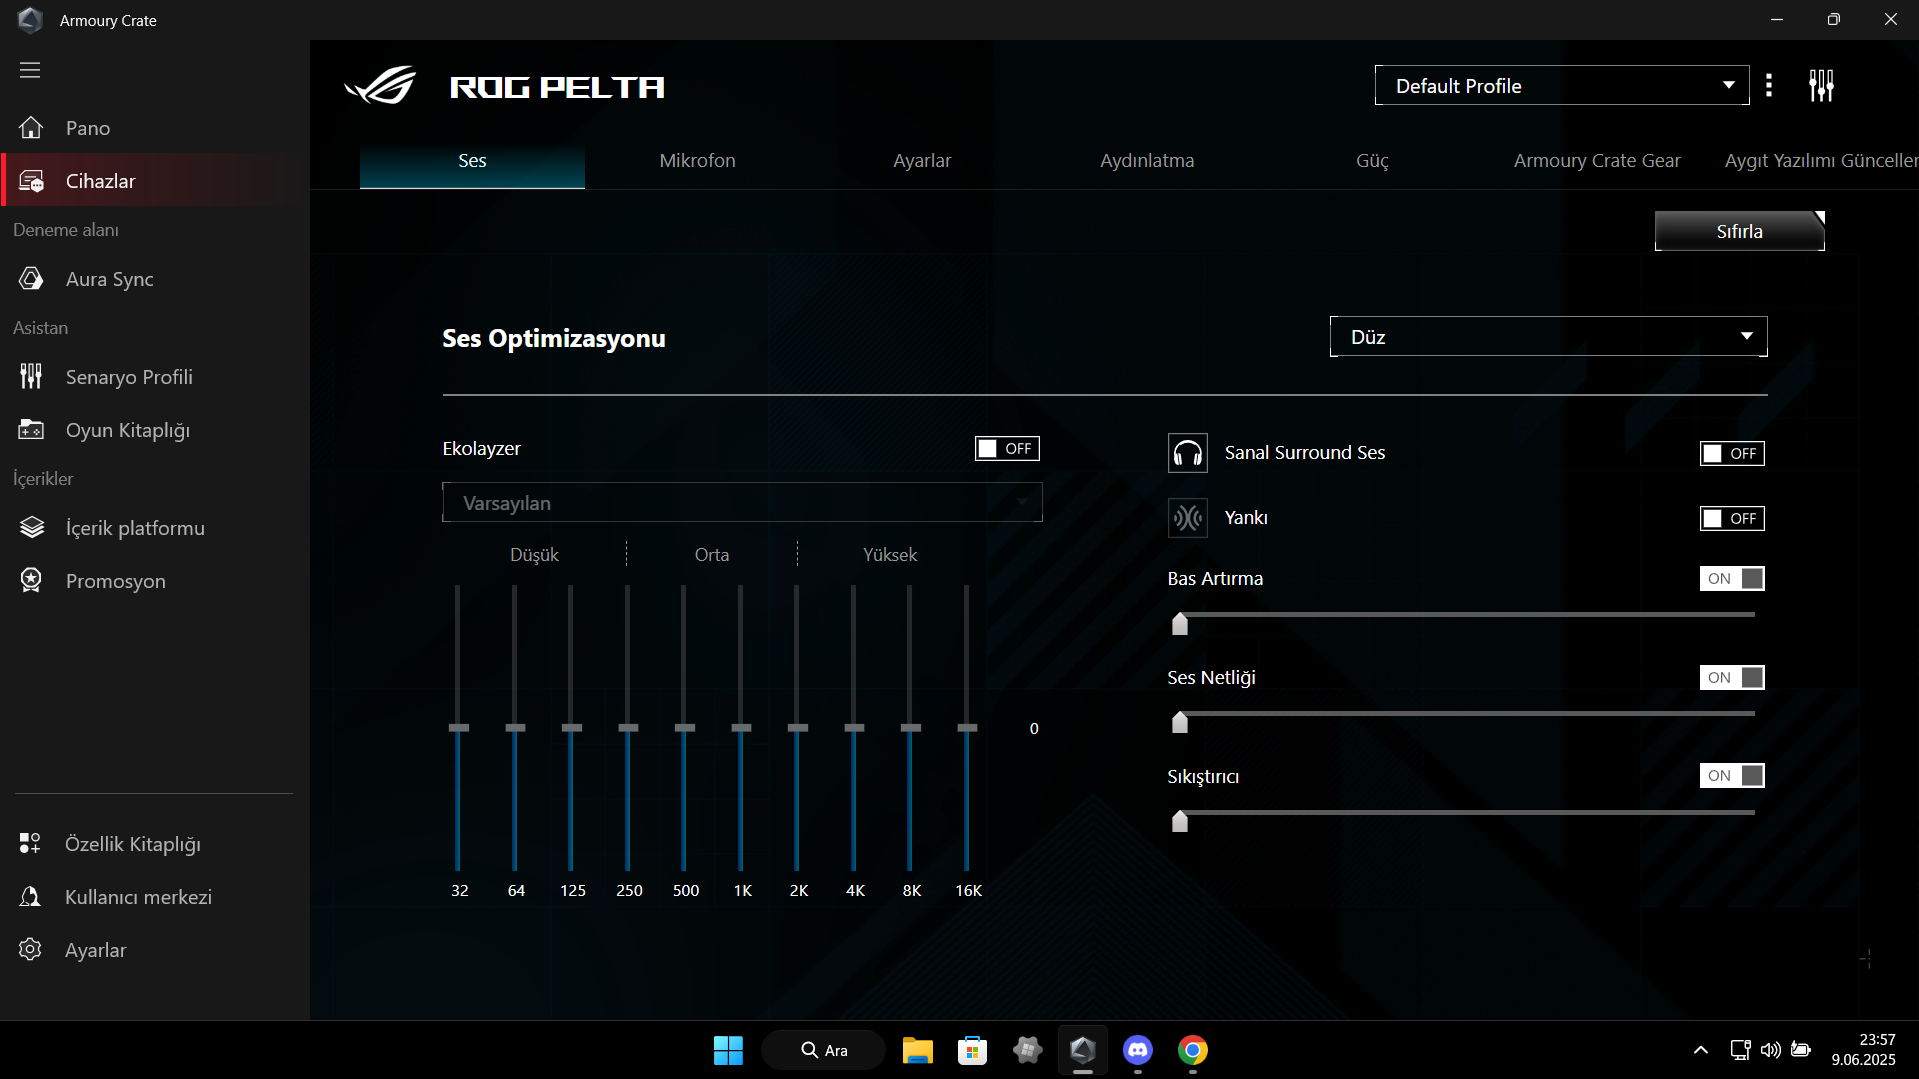Open the Armoury Crate Gear tab
This screenshot has width=1919, height=1079.
click(1597, 161)
